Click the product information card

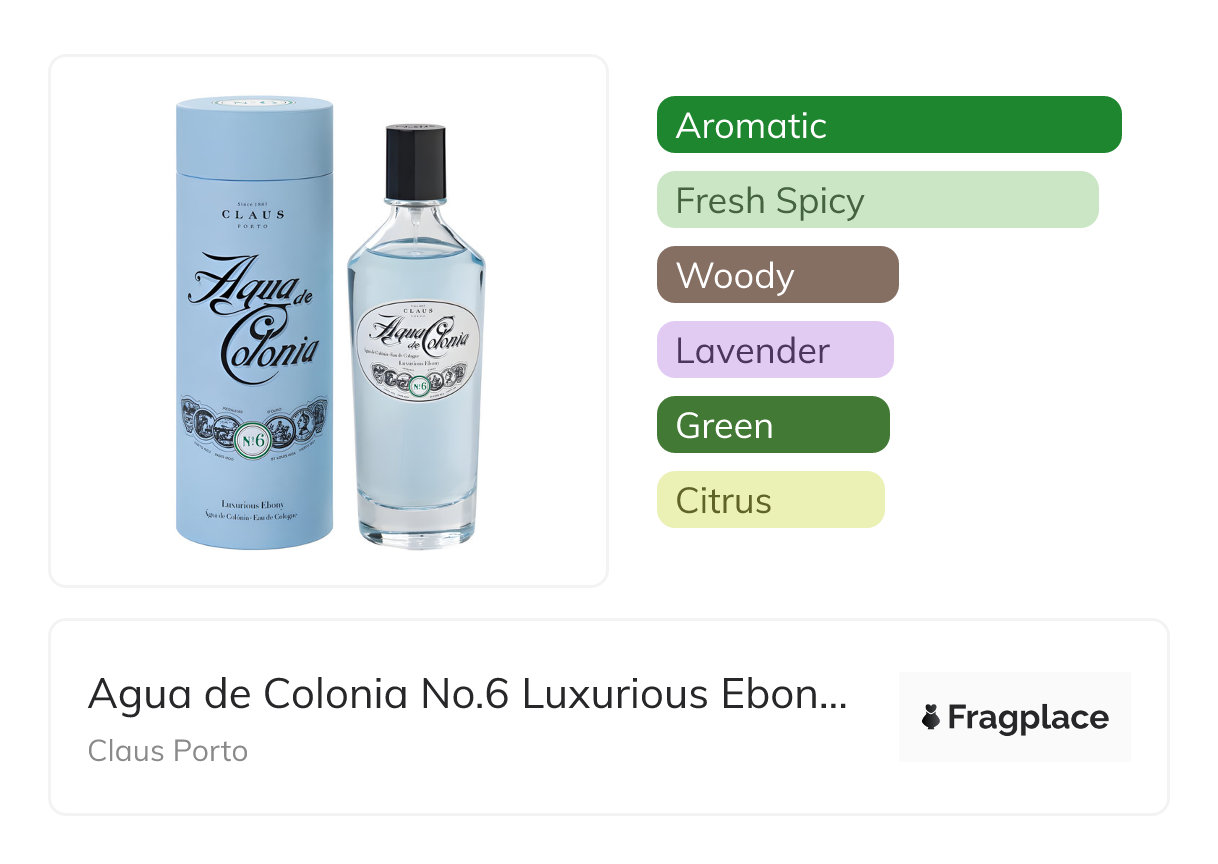click(x=609, y=717)
